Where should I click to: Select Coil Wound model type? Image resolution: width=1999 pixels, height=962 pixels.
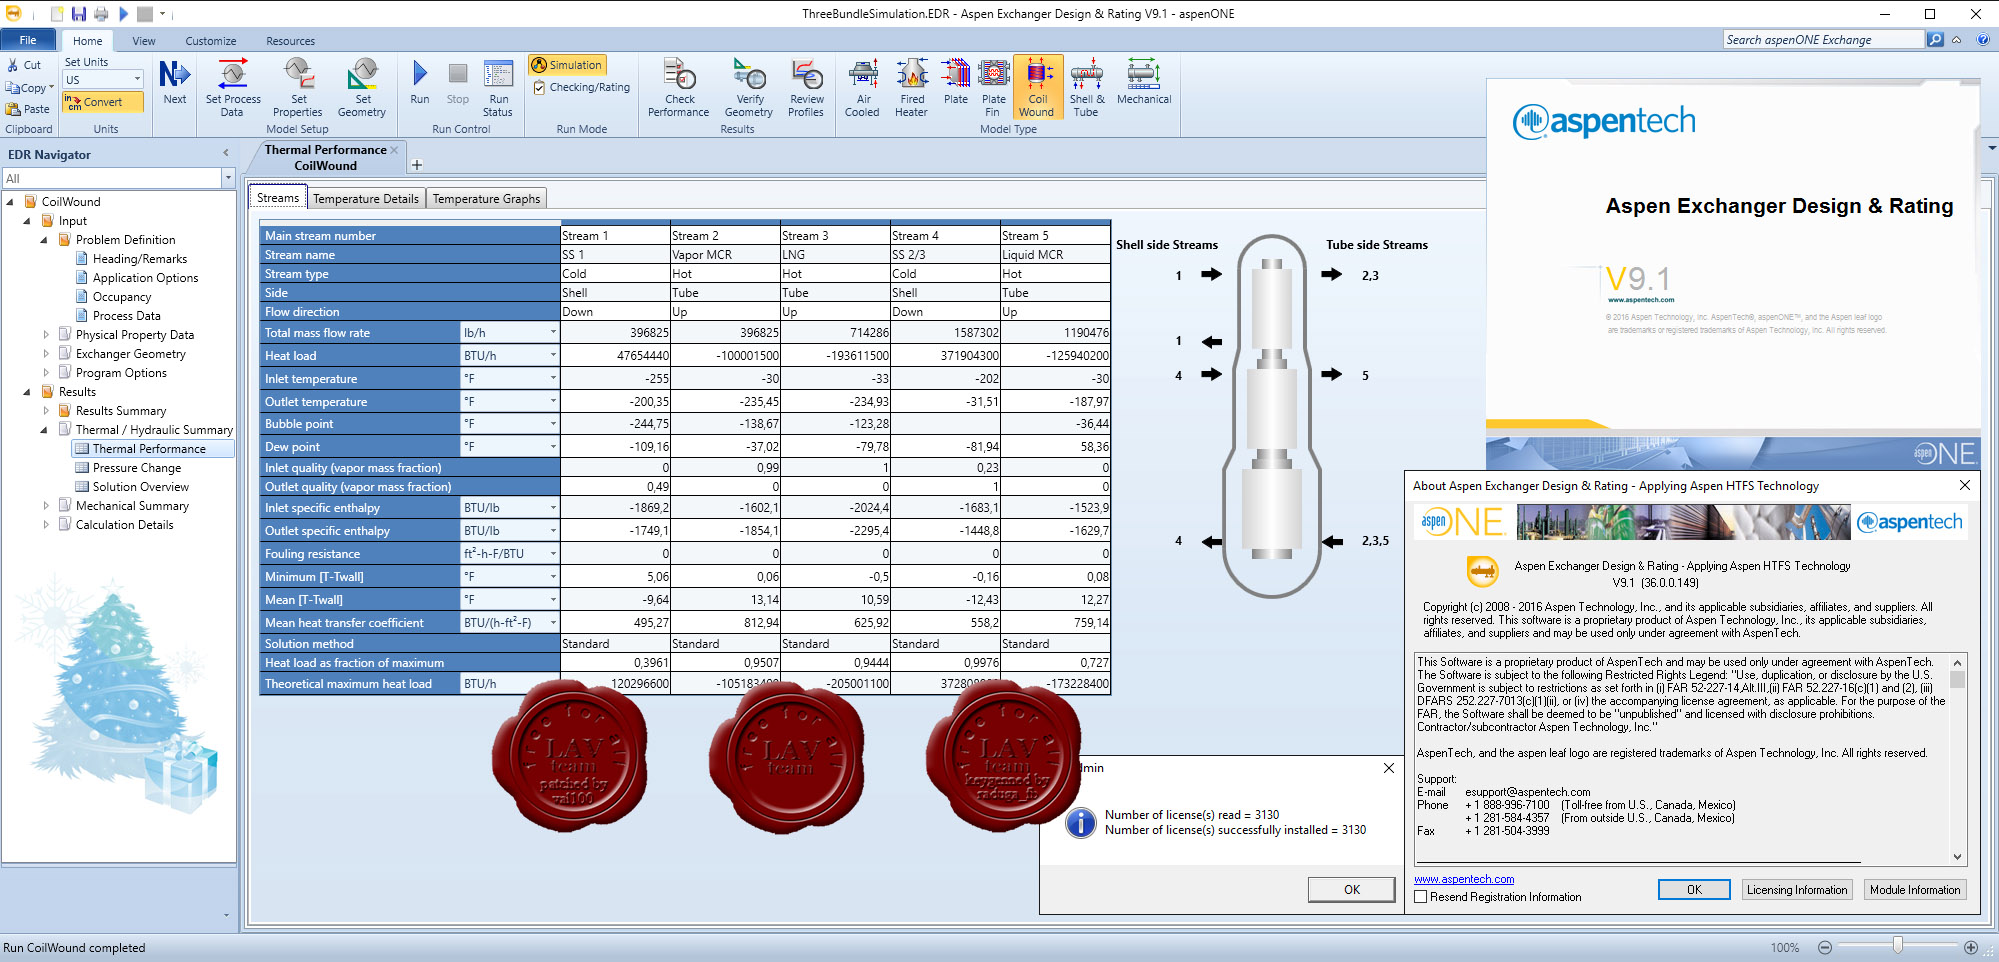tap(1038, 88)
